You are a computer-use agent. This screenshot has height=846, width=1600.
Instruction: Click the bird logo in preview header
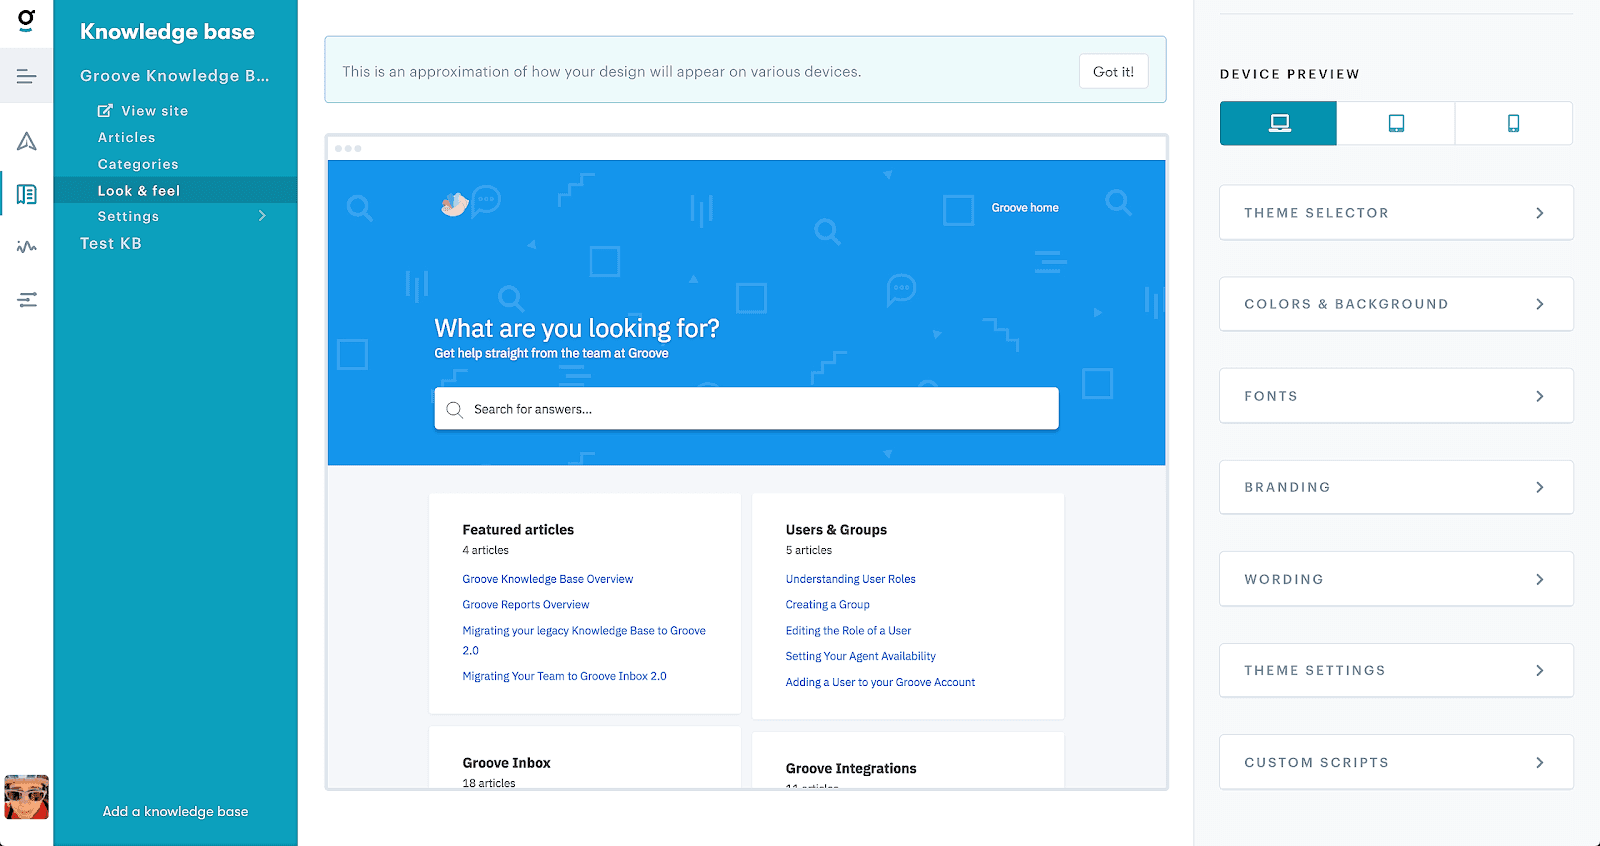click(455, 205)
